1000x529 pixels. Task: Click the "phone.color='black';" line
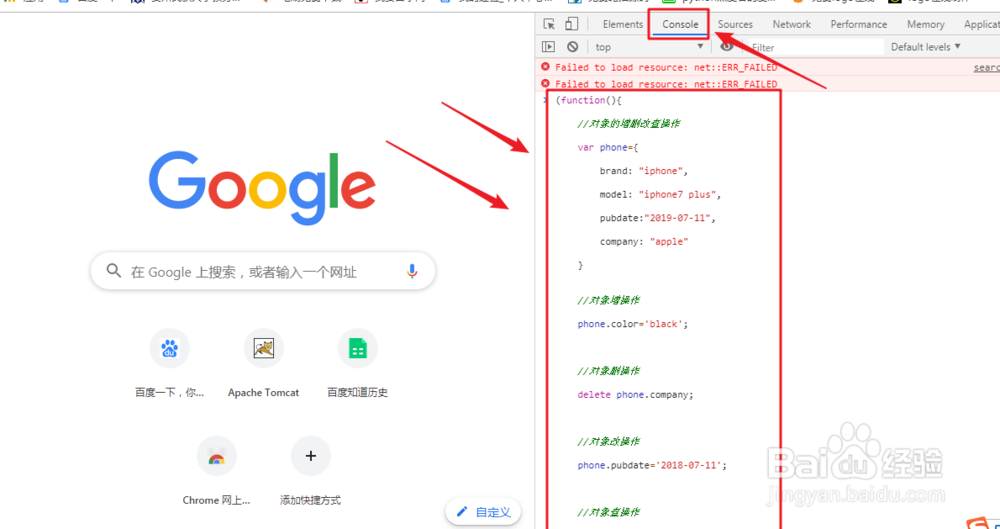[633, 324]
